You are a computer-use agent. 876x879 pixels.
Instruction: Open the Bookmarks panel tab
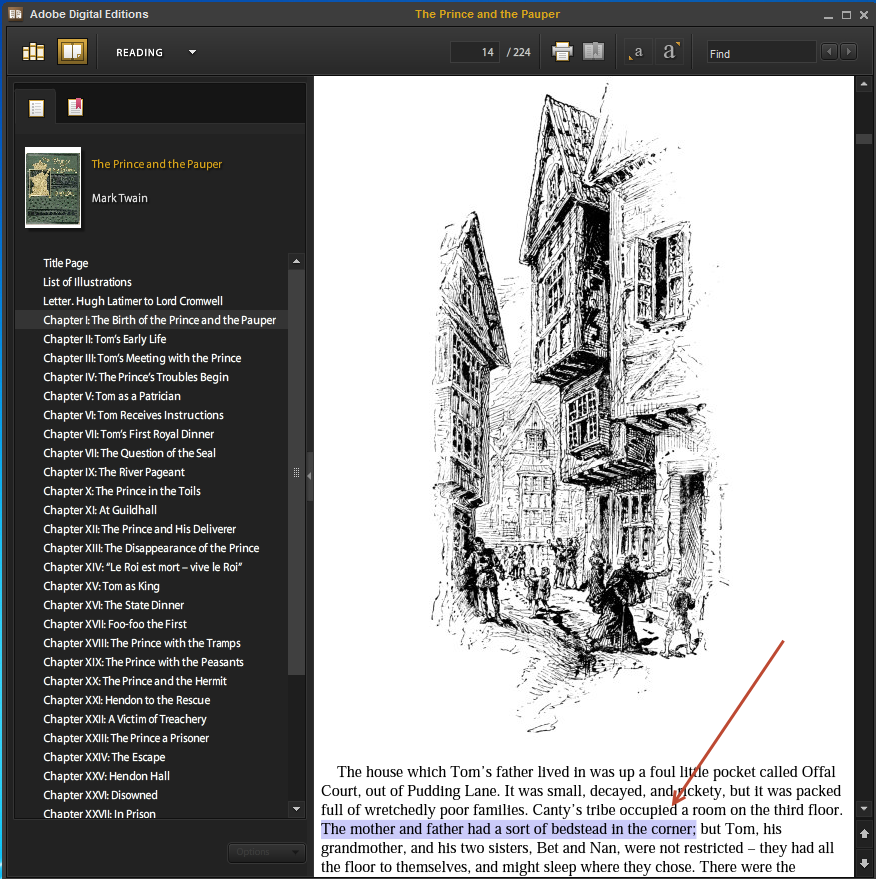pos(75,108)
